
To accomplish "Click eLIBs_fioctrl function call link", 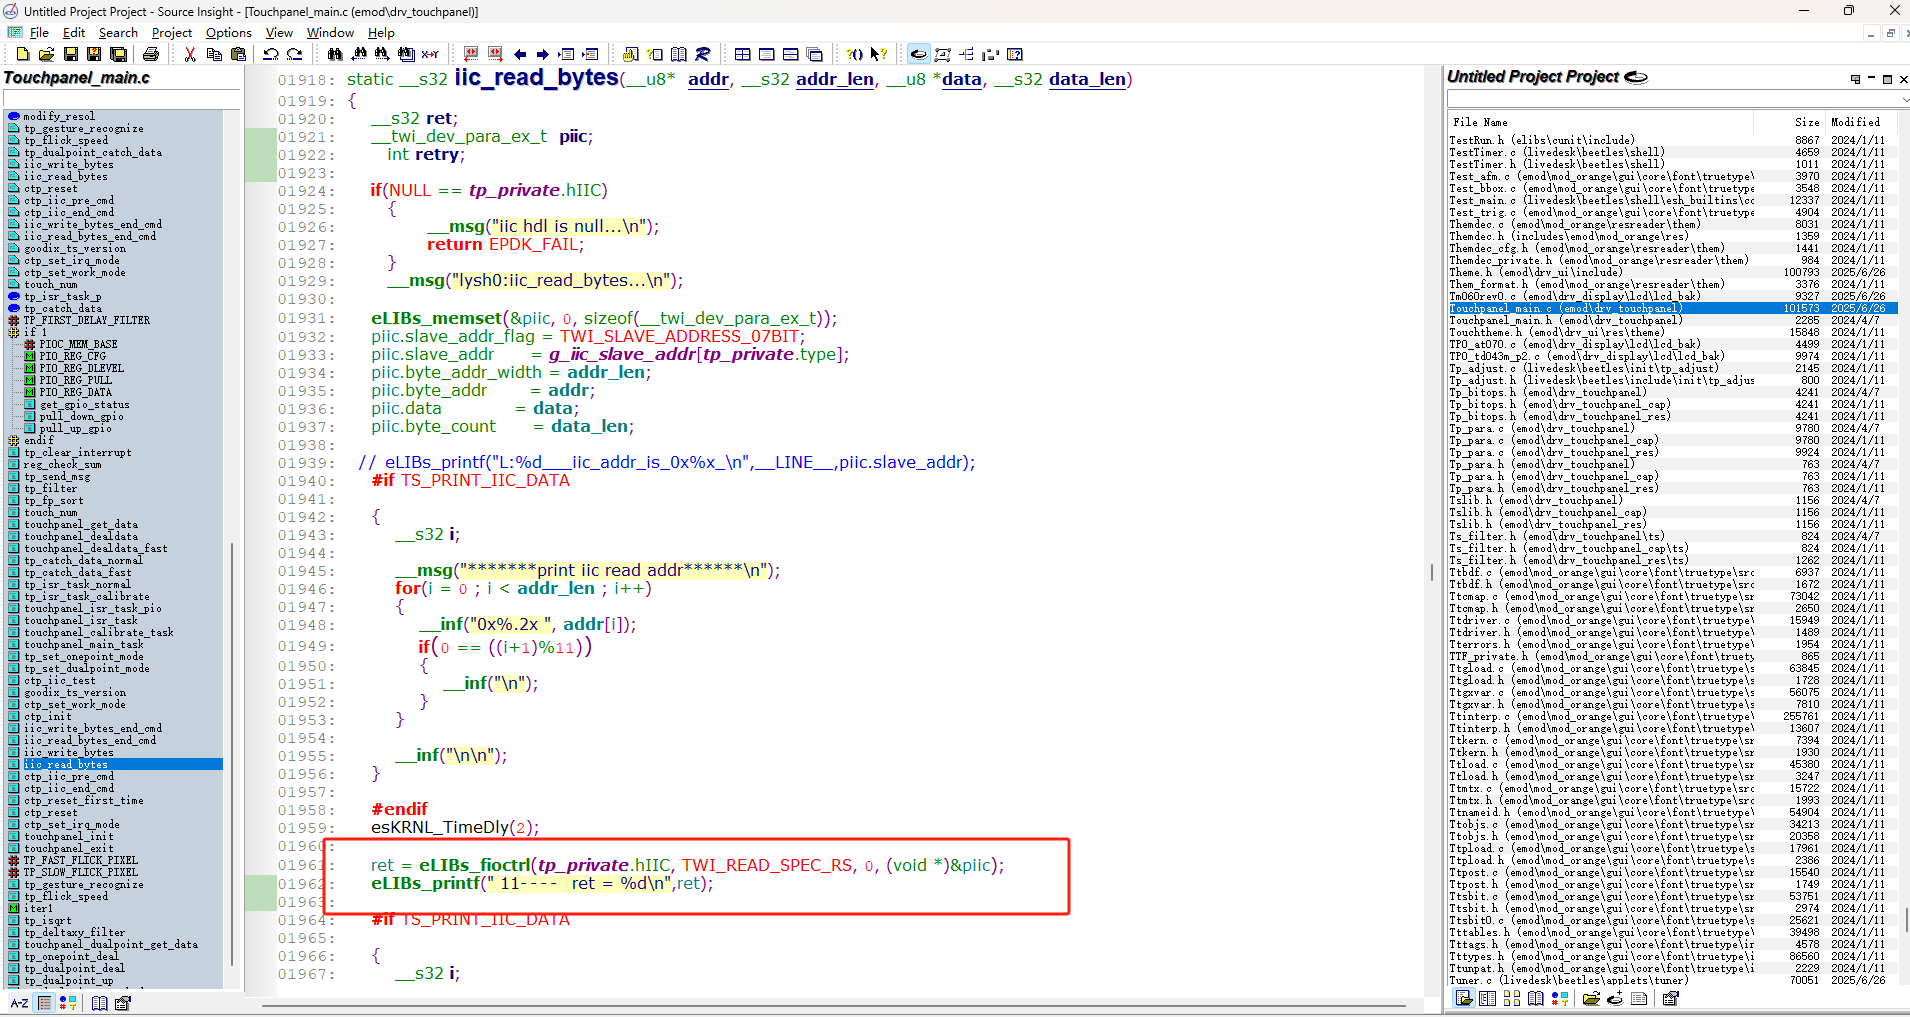I will [x=475, y=865].
